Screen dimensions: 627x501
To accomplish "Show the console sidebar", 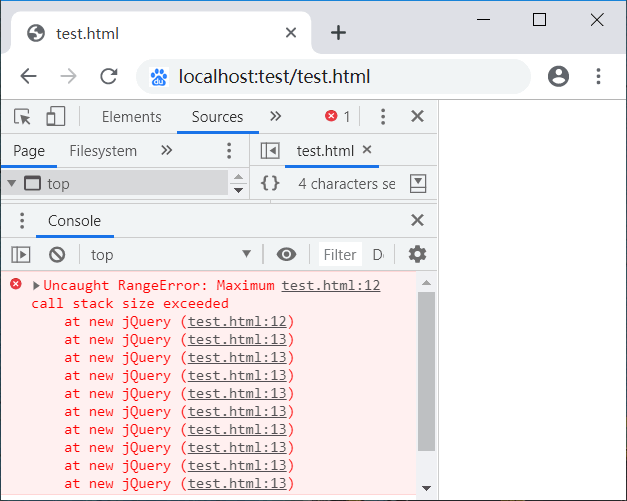I will point(20,254).
